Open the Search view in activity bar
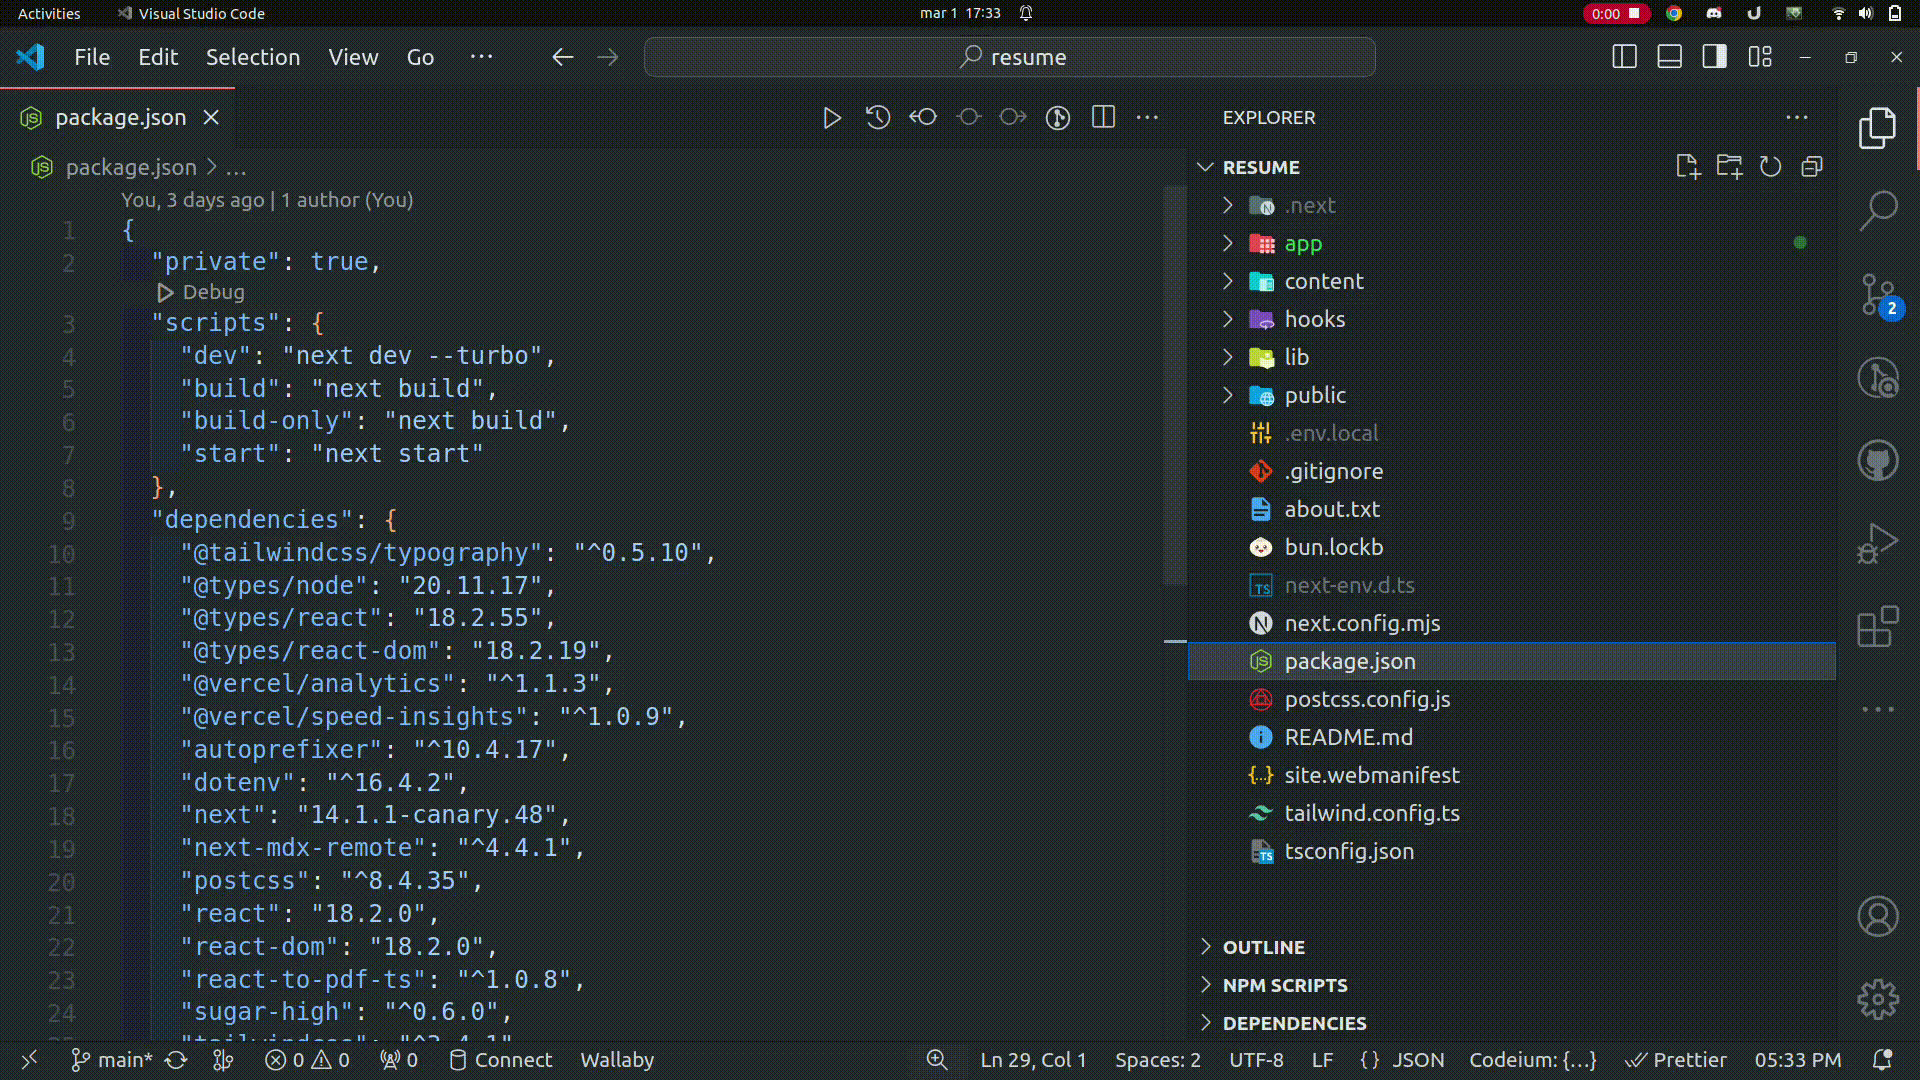1920x1080 pixels. (x=1878, y=211)
